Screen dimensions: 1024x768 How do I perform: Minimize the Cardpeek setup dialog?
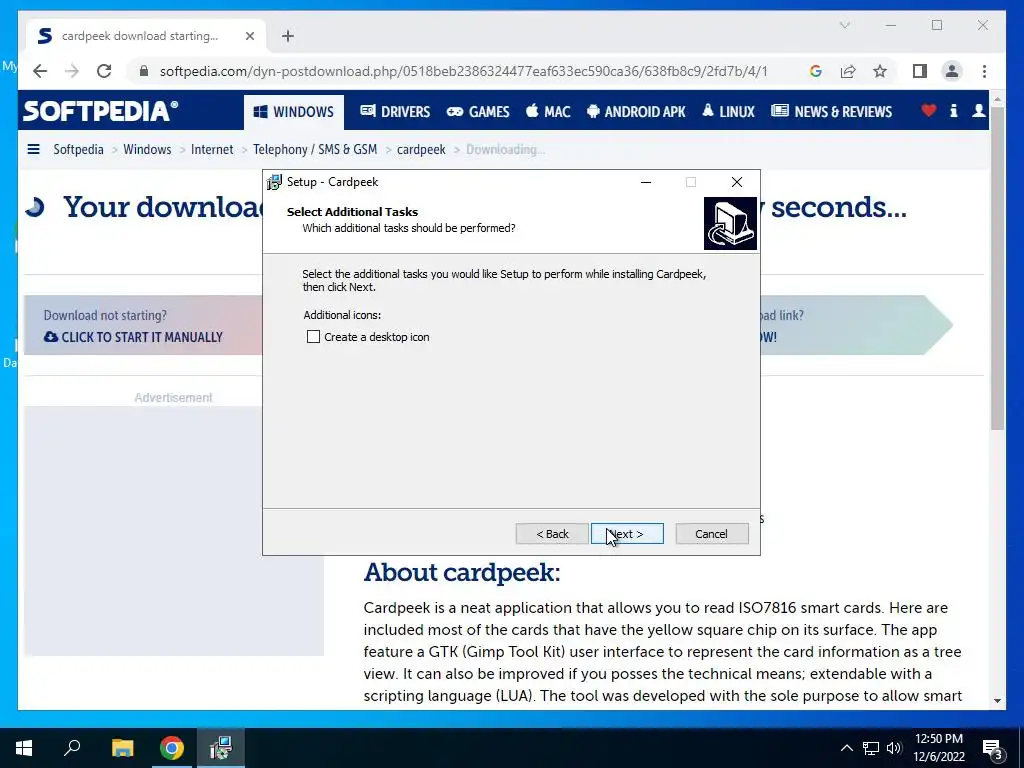(x=646, y=182)
